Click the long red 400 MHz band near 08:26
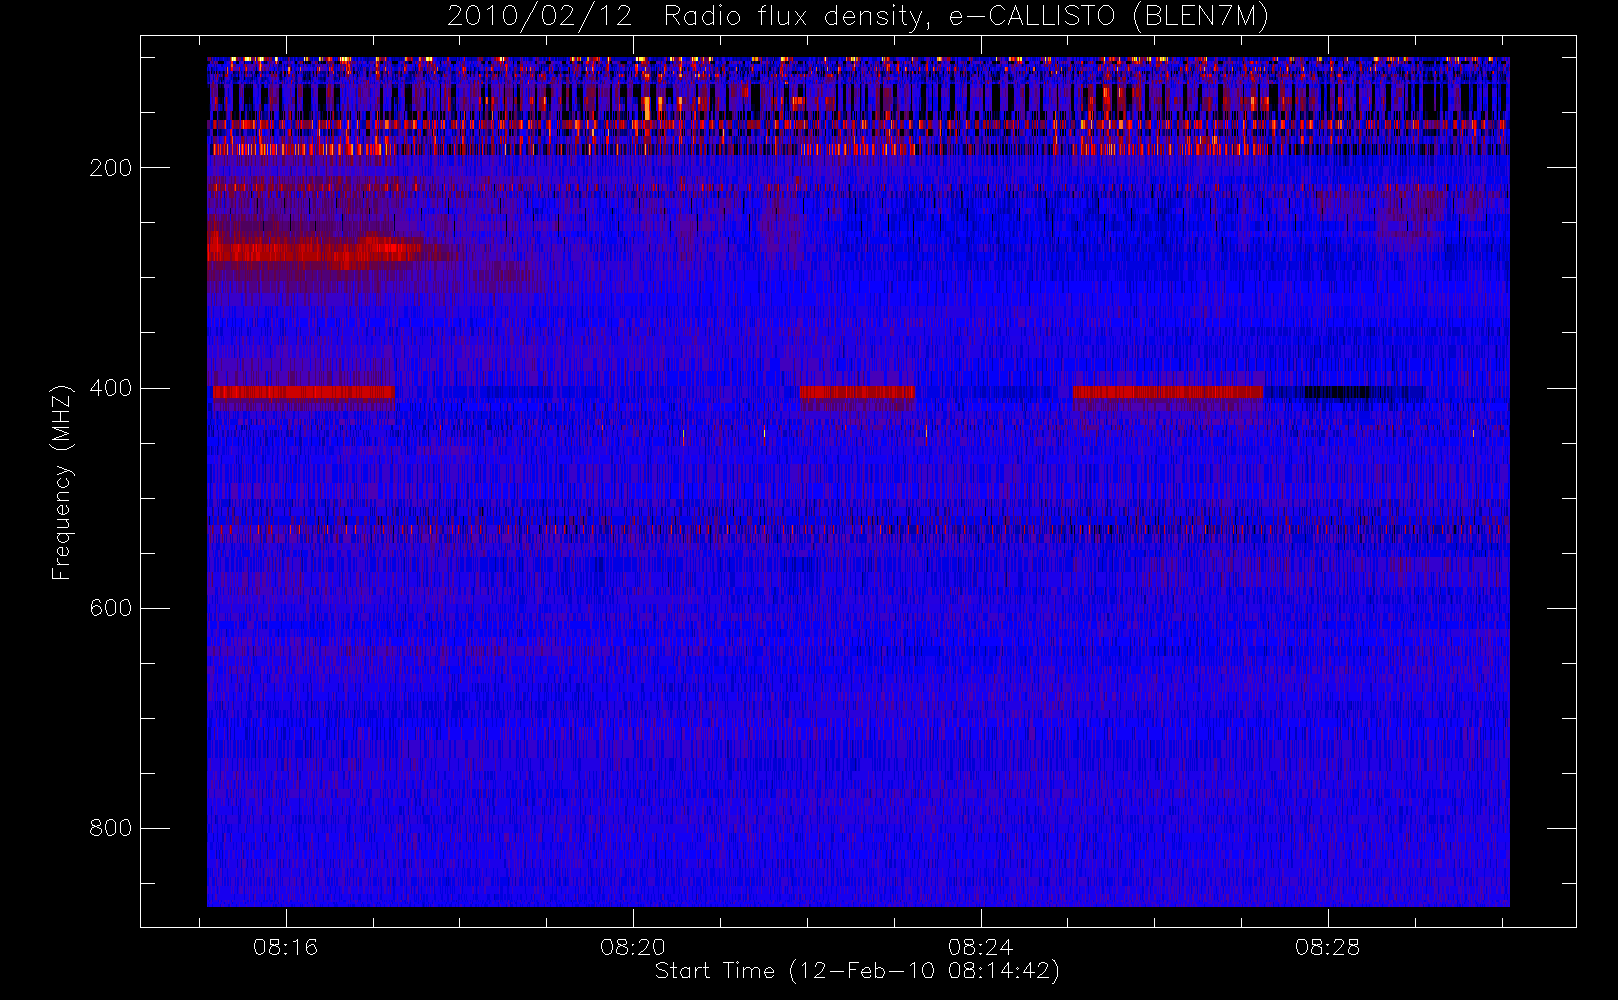1618x1000 pixels. click(1168, 392)
